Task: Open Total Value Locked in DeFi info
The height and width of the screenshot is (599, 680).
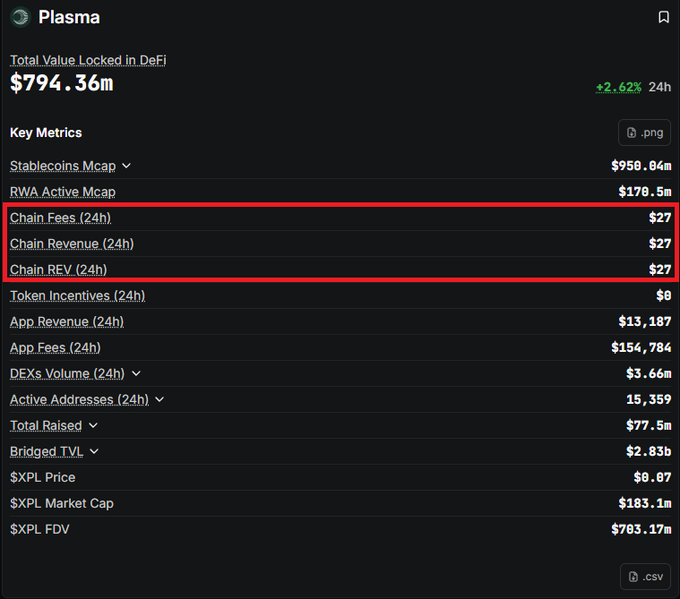Action: click(88, 60)
